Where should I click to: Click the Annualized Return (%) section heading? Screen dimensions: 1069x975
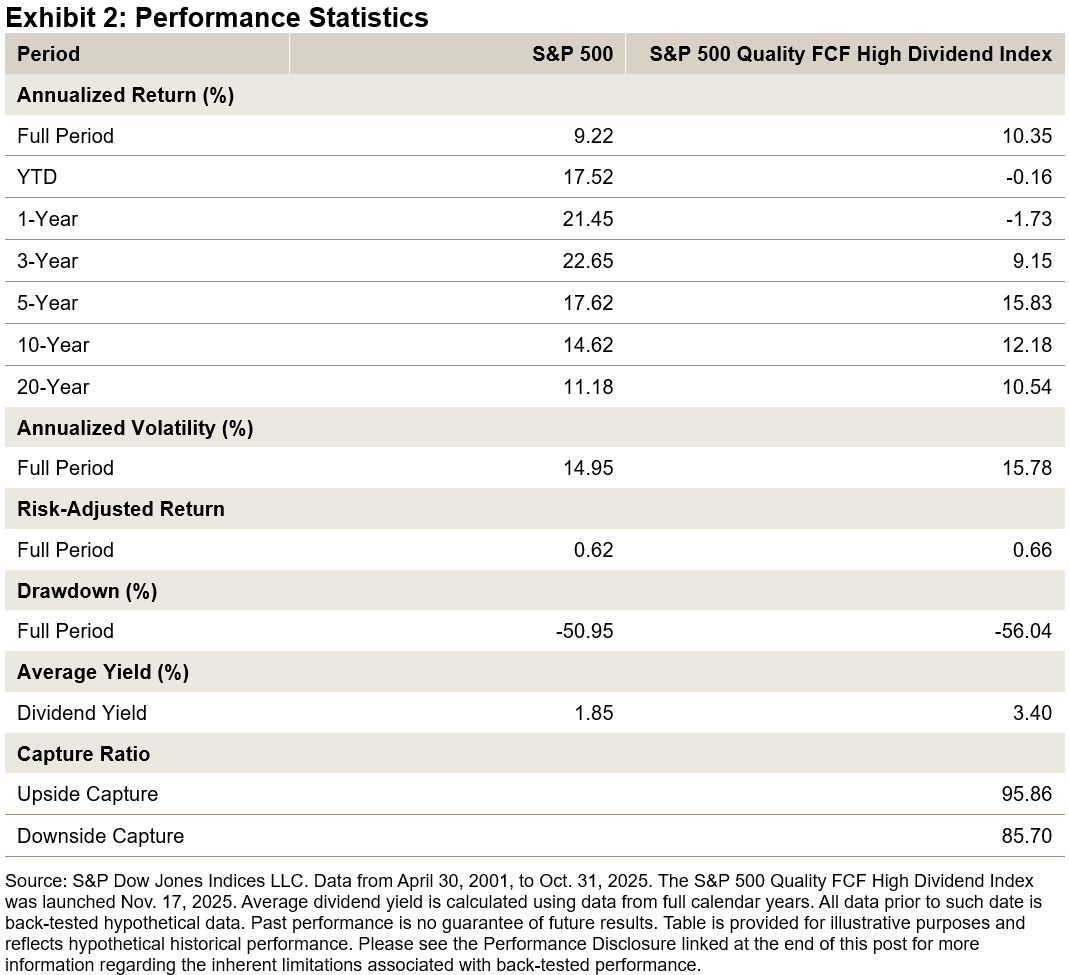point(125,96)
